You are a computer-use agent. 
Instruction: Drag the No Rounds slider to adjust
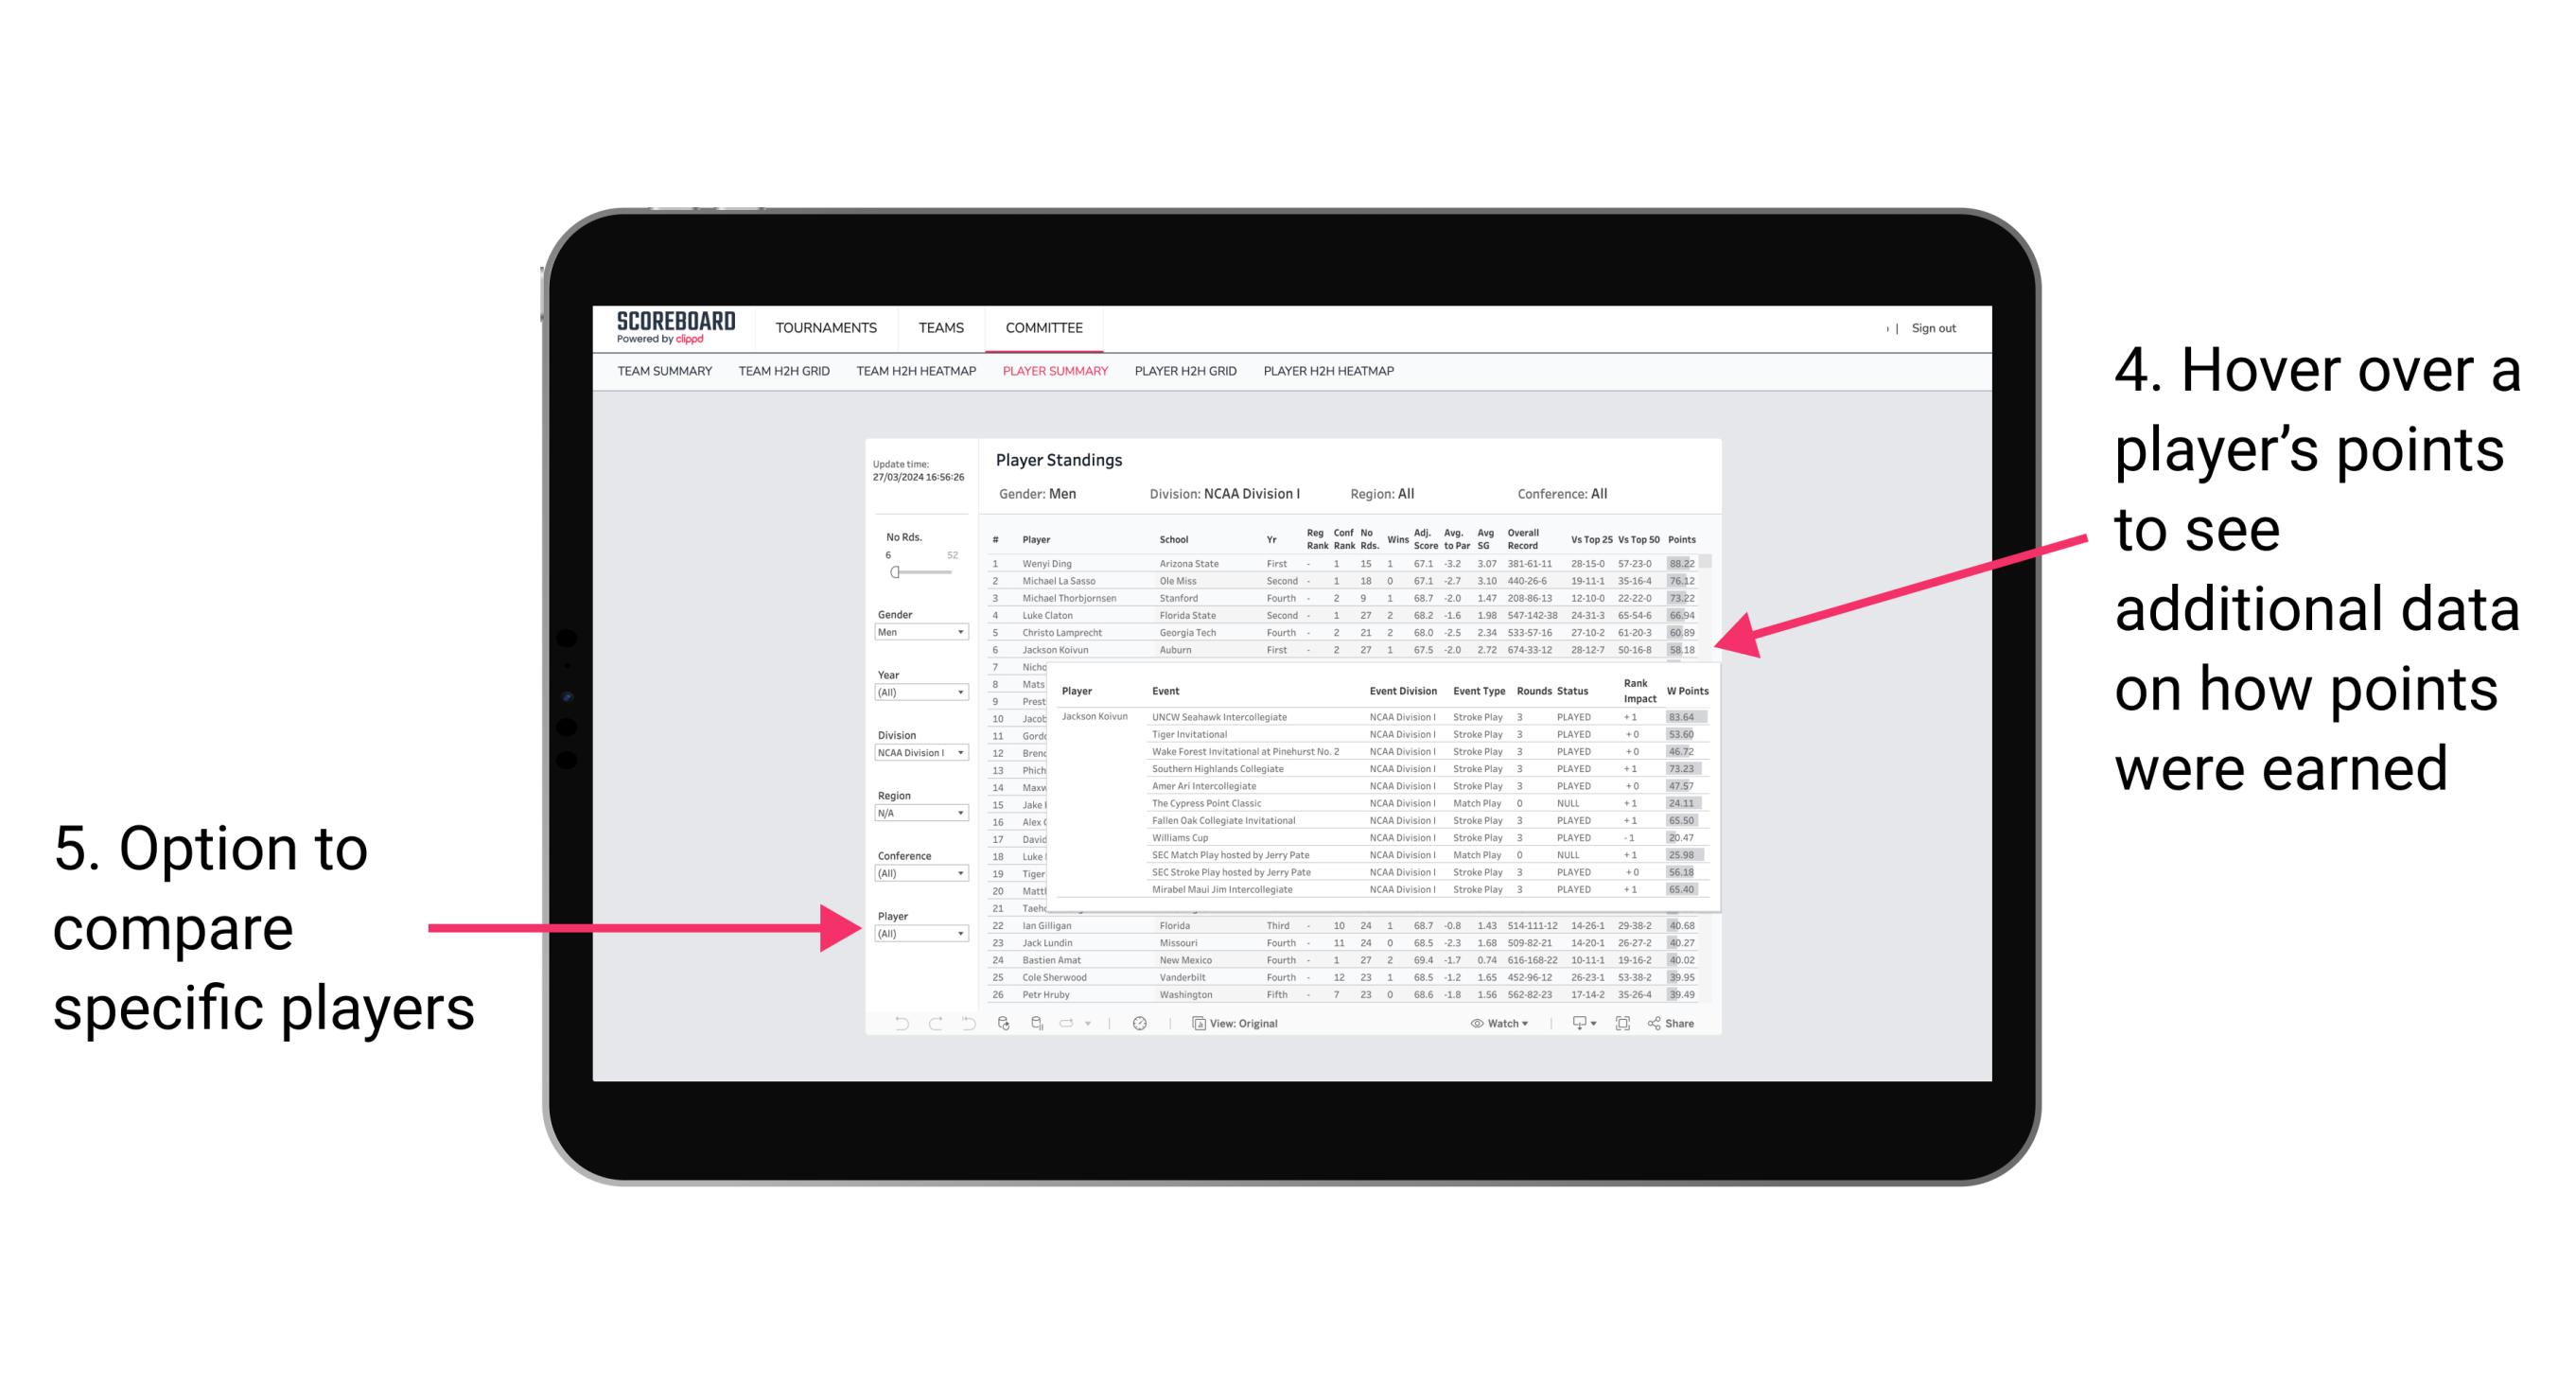pyautogui.click(x=896, y=575)
